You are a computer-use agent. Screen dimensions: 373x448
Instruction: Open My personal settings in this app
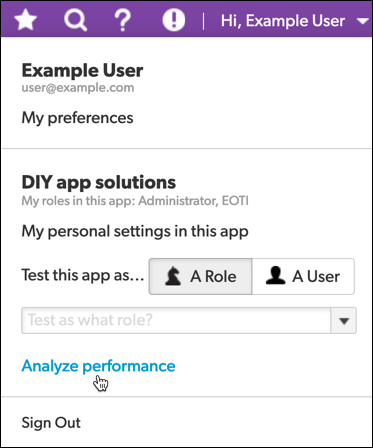(x=135, y=231)
